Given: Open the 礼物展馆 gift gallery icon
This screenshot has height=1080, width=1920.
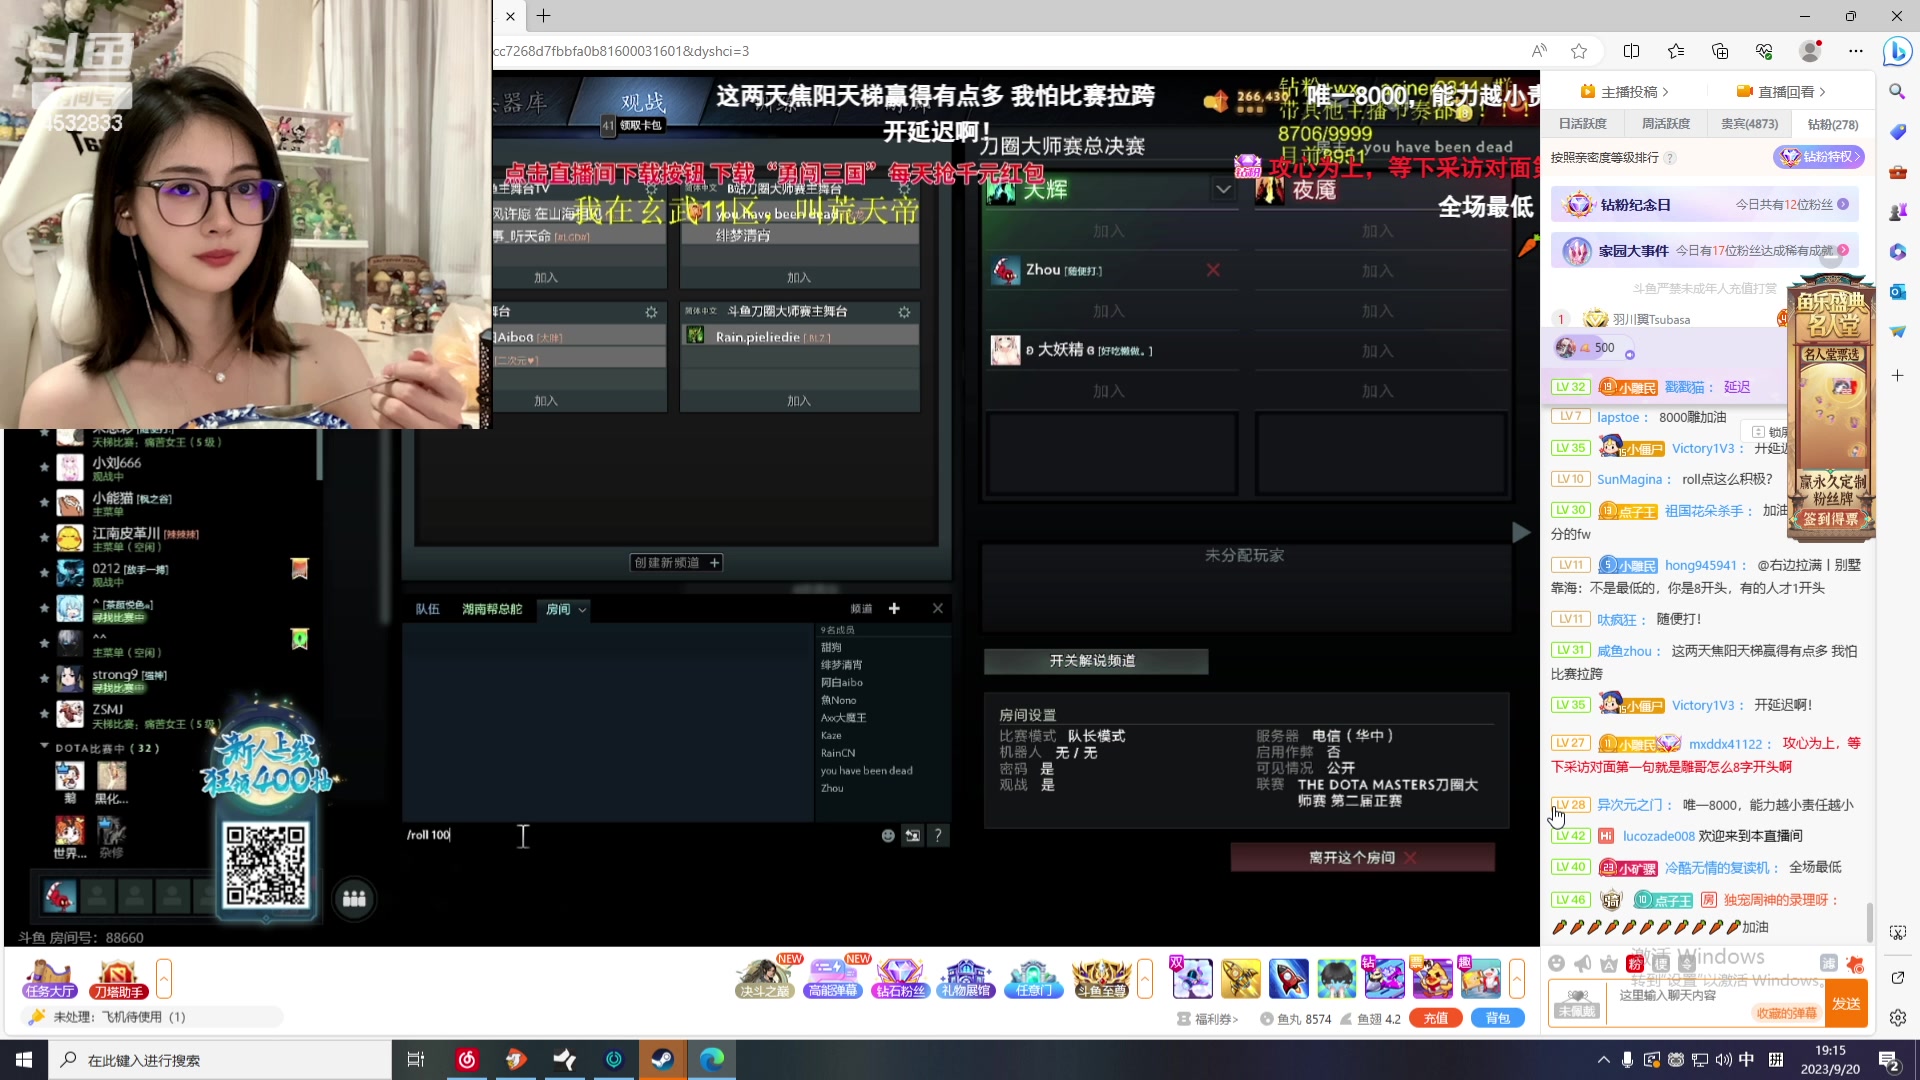Looking at the screenshot, I should [966, 979].
